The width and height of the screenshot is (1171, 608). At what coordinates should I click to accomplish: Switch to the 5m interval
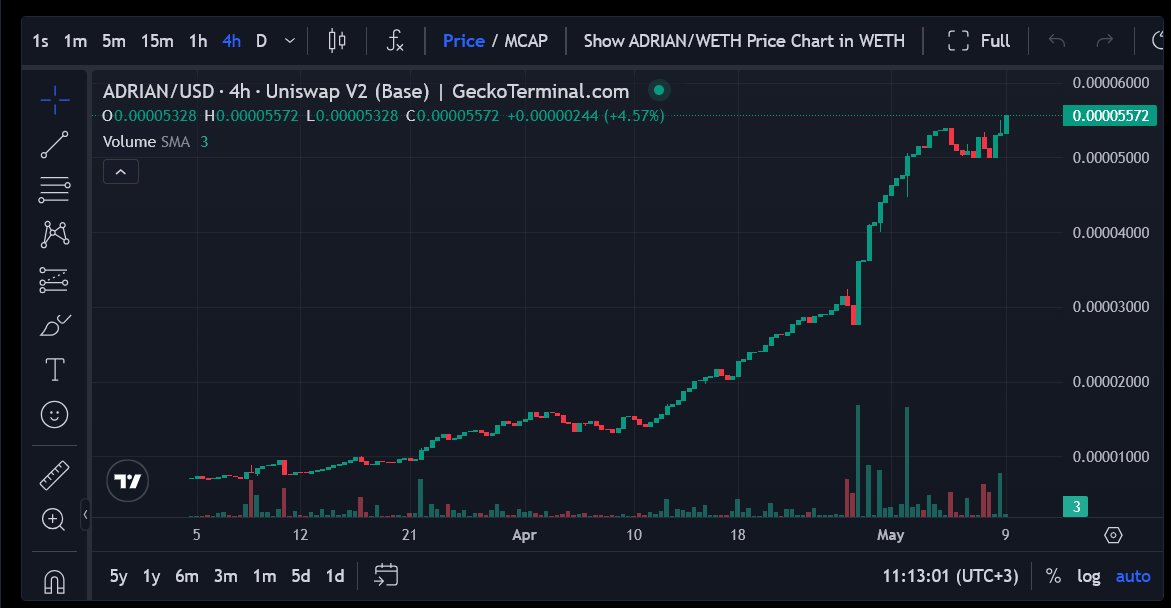pos(114,41)
